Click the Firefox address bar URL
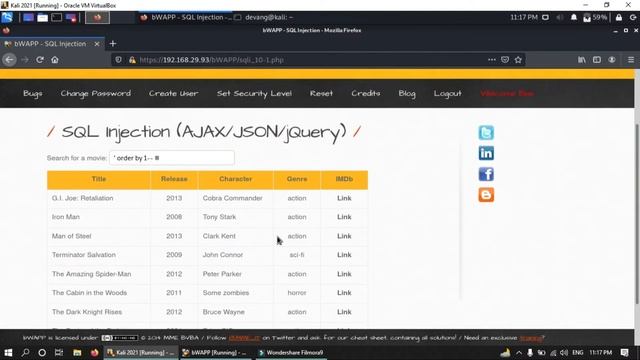The height and width of the screenshot is (360, 640). click(211, 60)
